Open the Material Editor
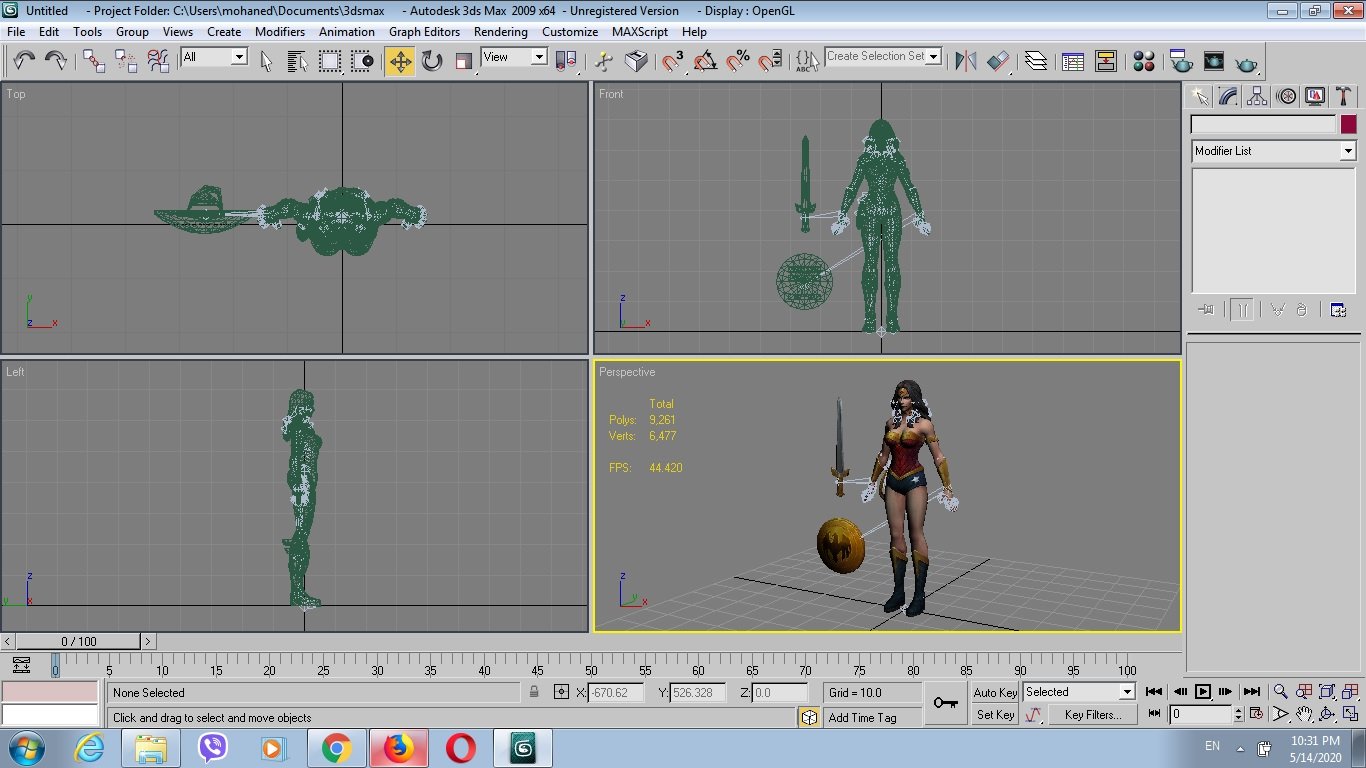 click(1144, 62)
